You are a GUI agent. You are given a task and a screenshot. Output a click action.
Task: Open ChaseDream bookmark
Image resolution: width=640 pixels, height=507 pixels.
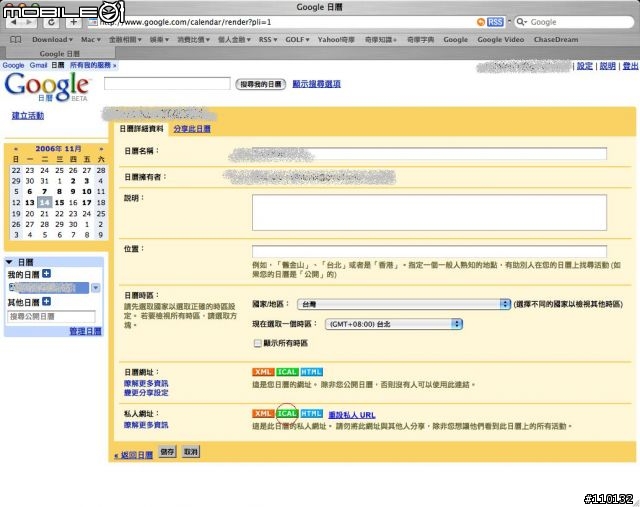tap(556, 40)
